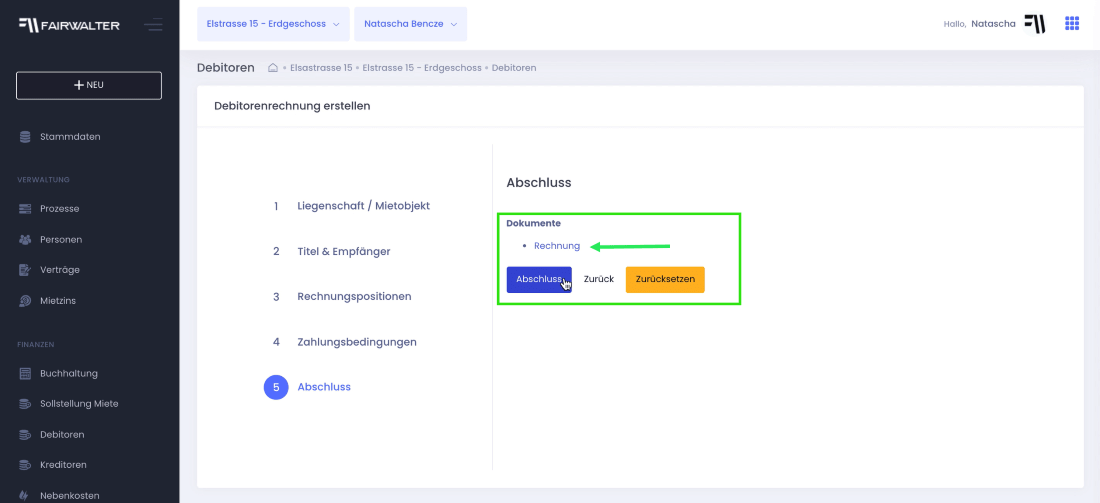Jump to step 3 Rechnungspositionen

point(354,297)
